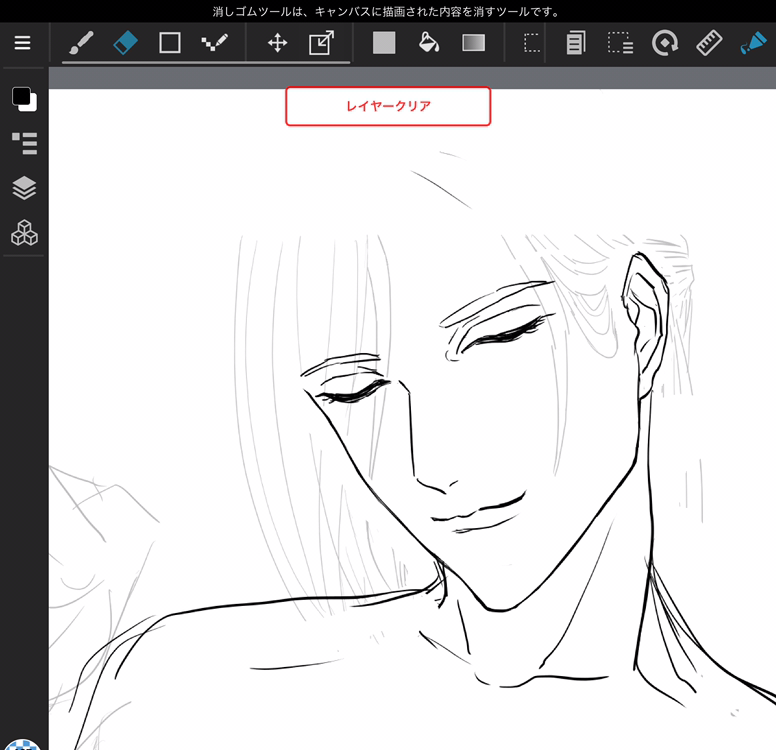Tap the blue flashlight pen icon
The width and height of the screenshot is (776, 750).
tap(753, 43)
